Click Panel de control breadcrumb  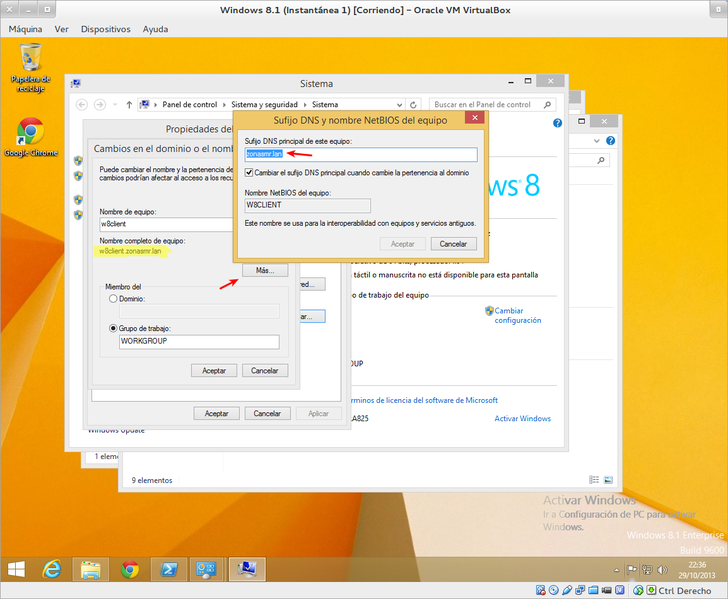pos(189,105)
